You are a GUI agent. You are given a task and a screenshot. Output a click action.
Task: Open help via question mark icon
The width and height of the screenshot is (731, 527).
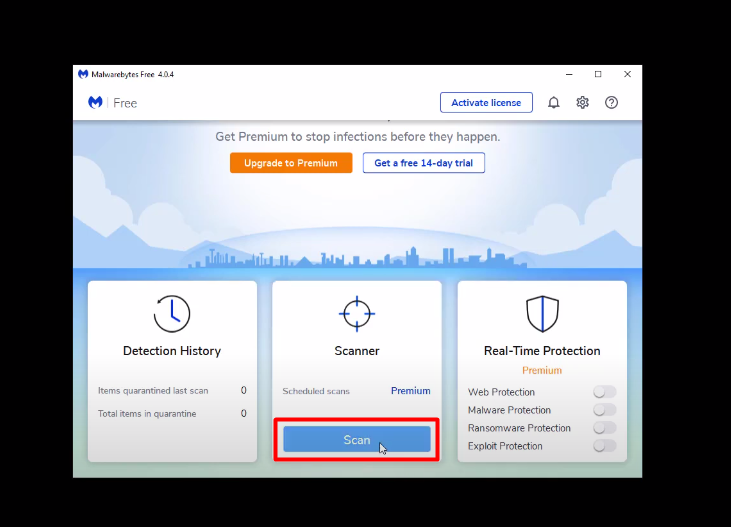click(x=611, y=103)
